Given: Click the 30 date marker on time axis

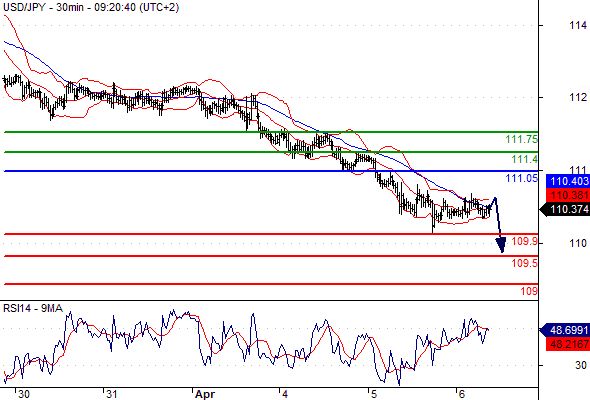Looking at the screenshot, I should 24,394.
